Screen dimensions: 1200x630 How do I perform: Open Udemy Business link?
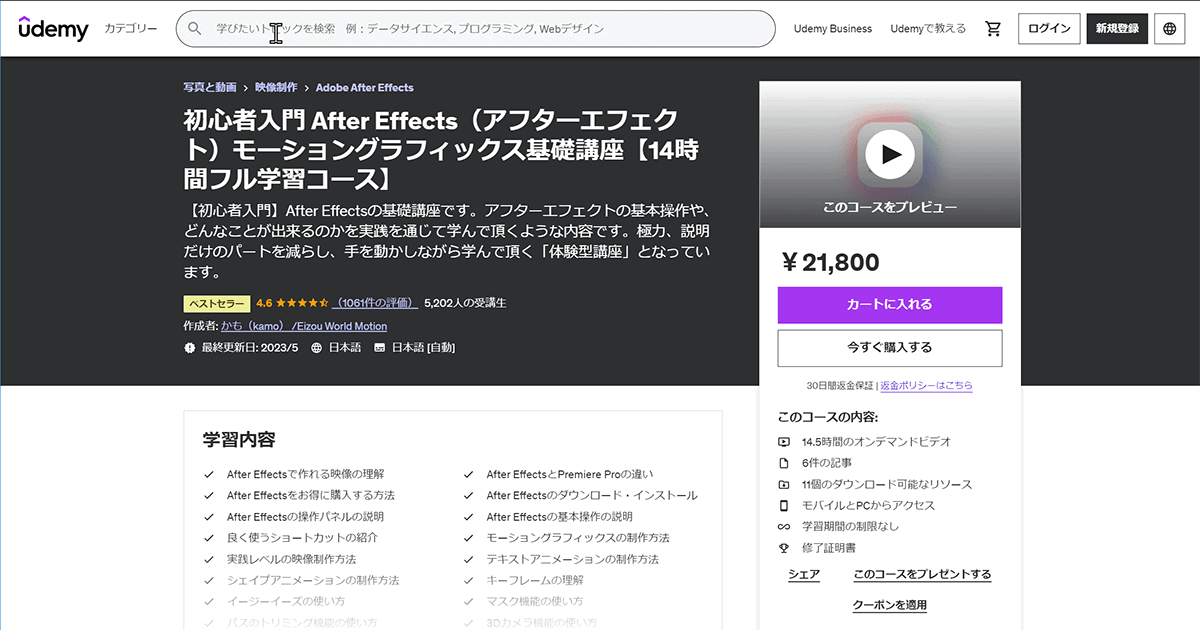[833, 29]
